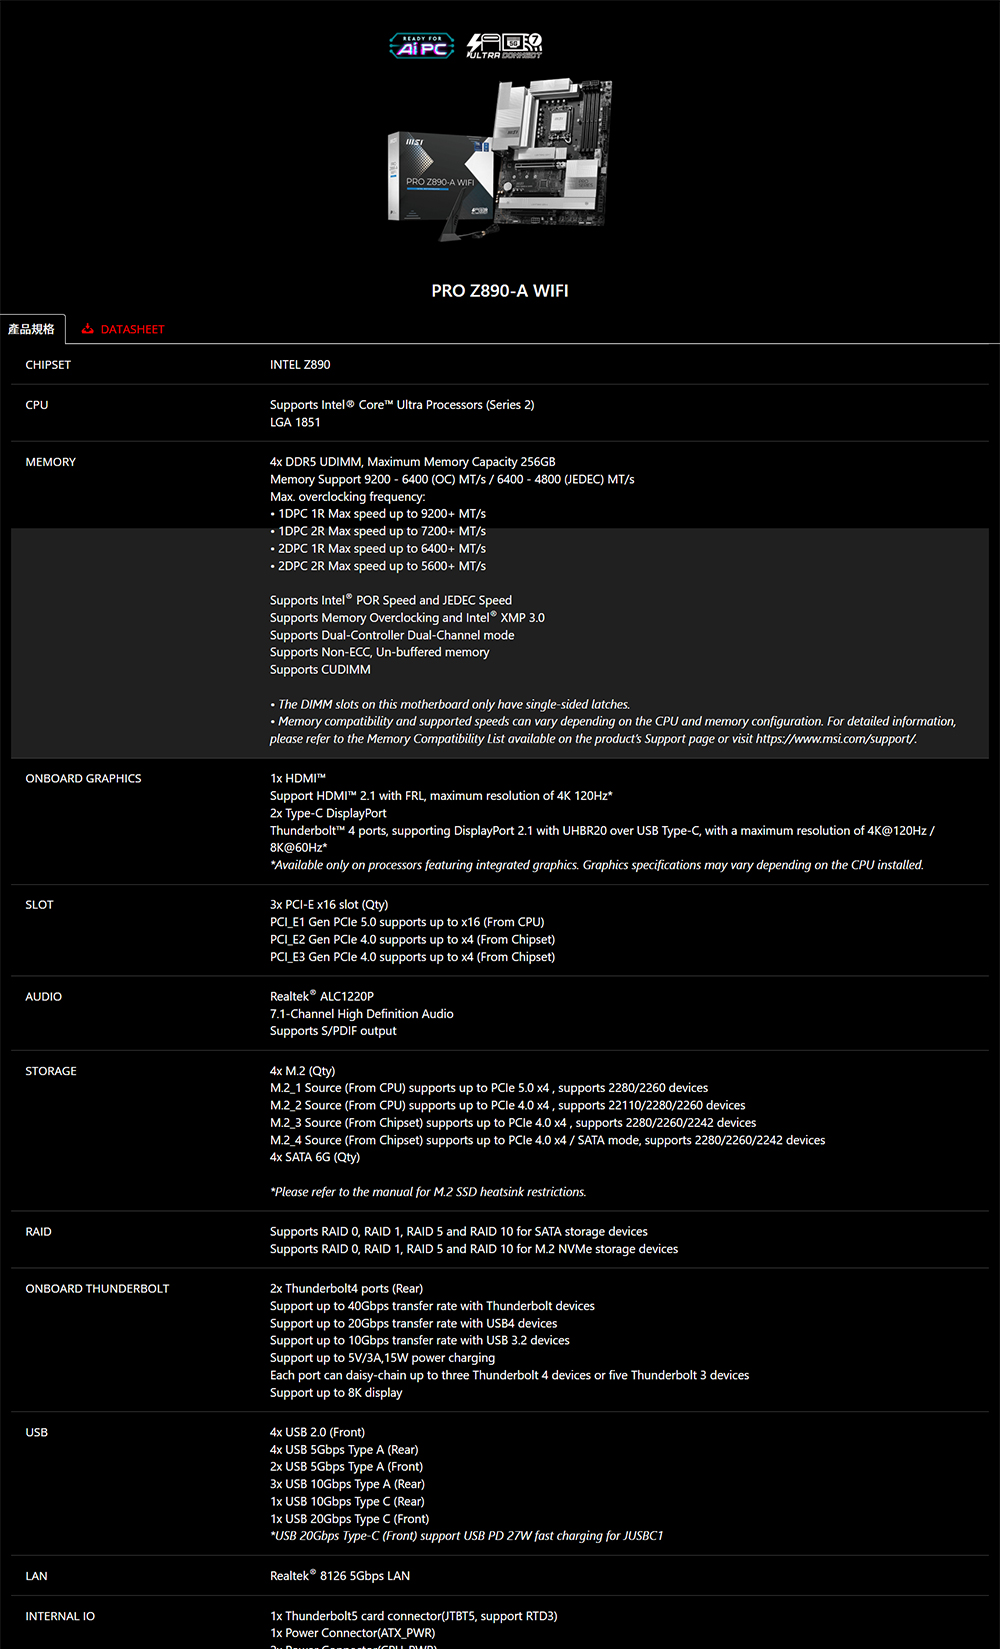This screenshot has height=1649, width=1000.
Task: Click the SLOT spec label
Action: [x=40, y=905]
